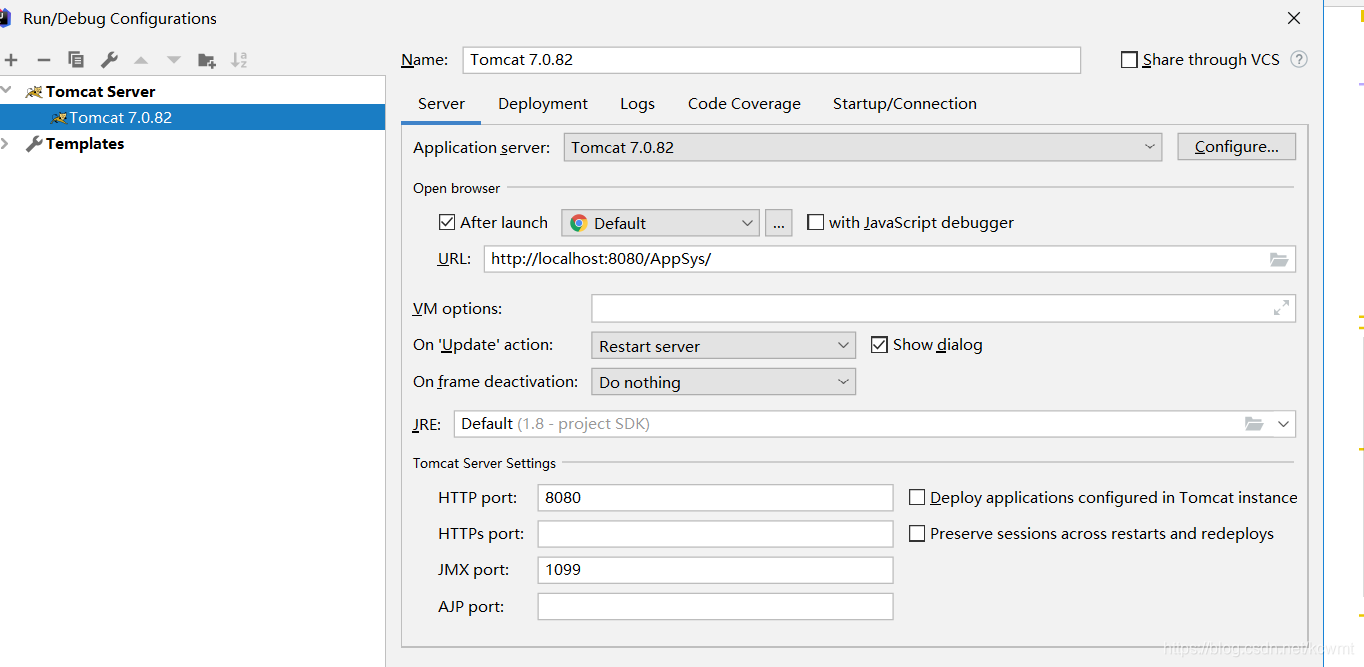This screenshot has width=1364, height=667.
Task: Click the IntelliJ icon in the title bar
Action: coord(5,18)
